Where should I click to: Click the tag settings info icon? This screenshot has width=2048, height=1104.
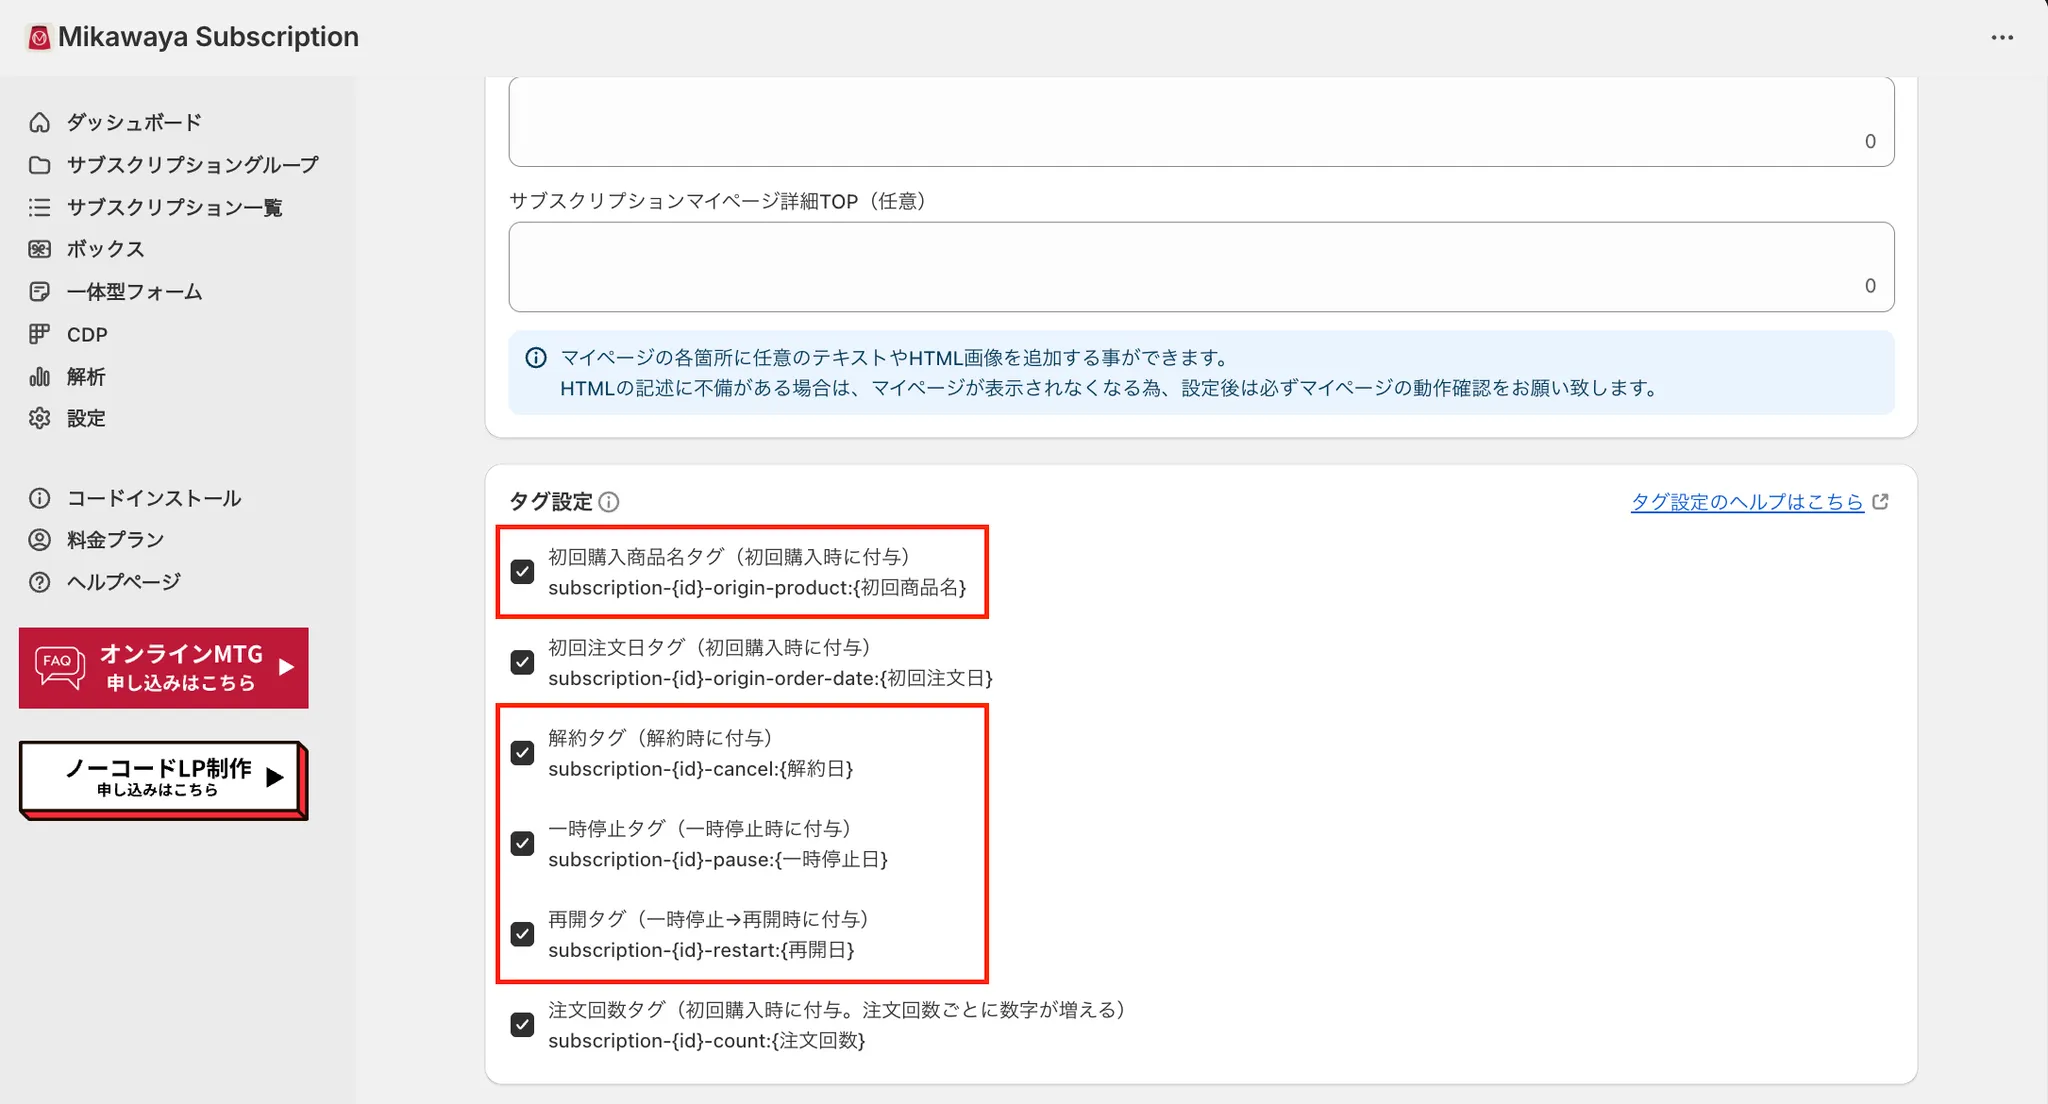tap(608, 502)
